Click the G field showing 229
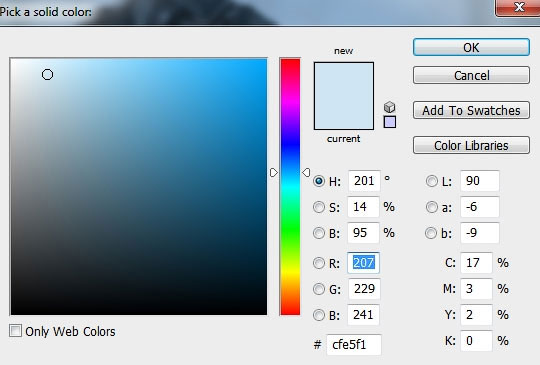Image resolution: width=540 pixels, height=365 pixels. [364, 289]
